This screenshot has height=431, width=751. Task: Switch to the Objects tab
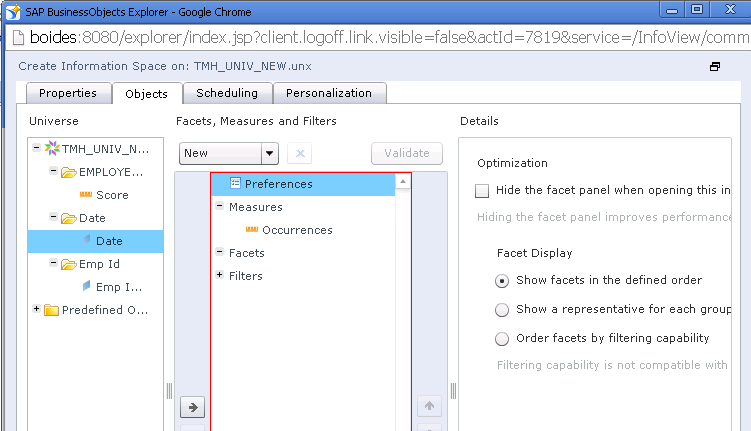pos(147,93)
